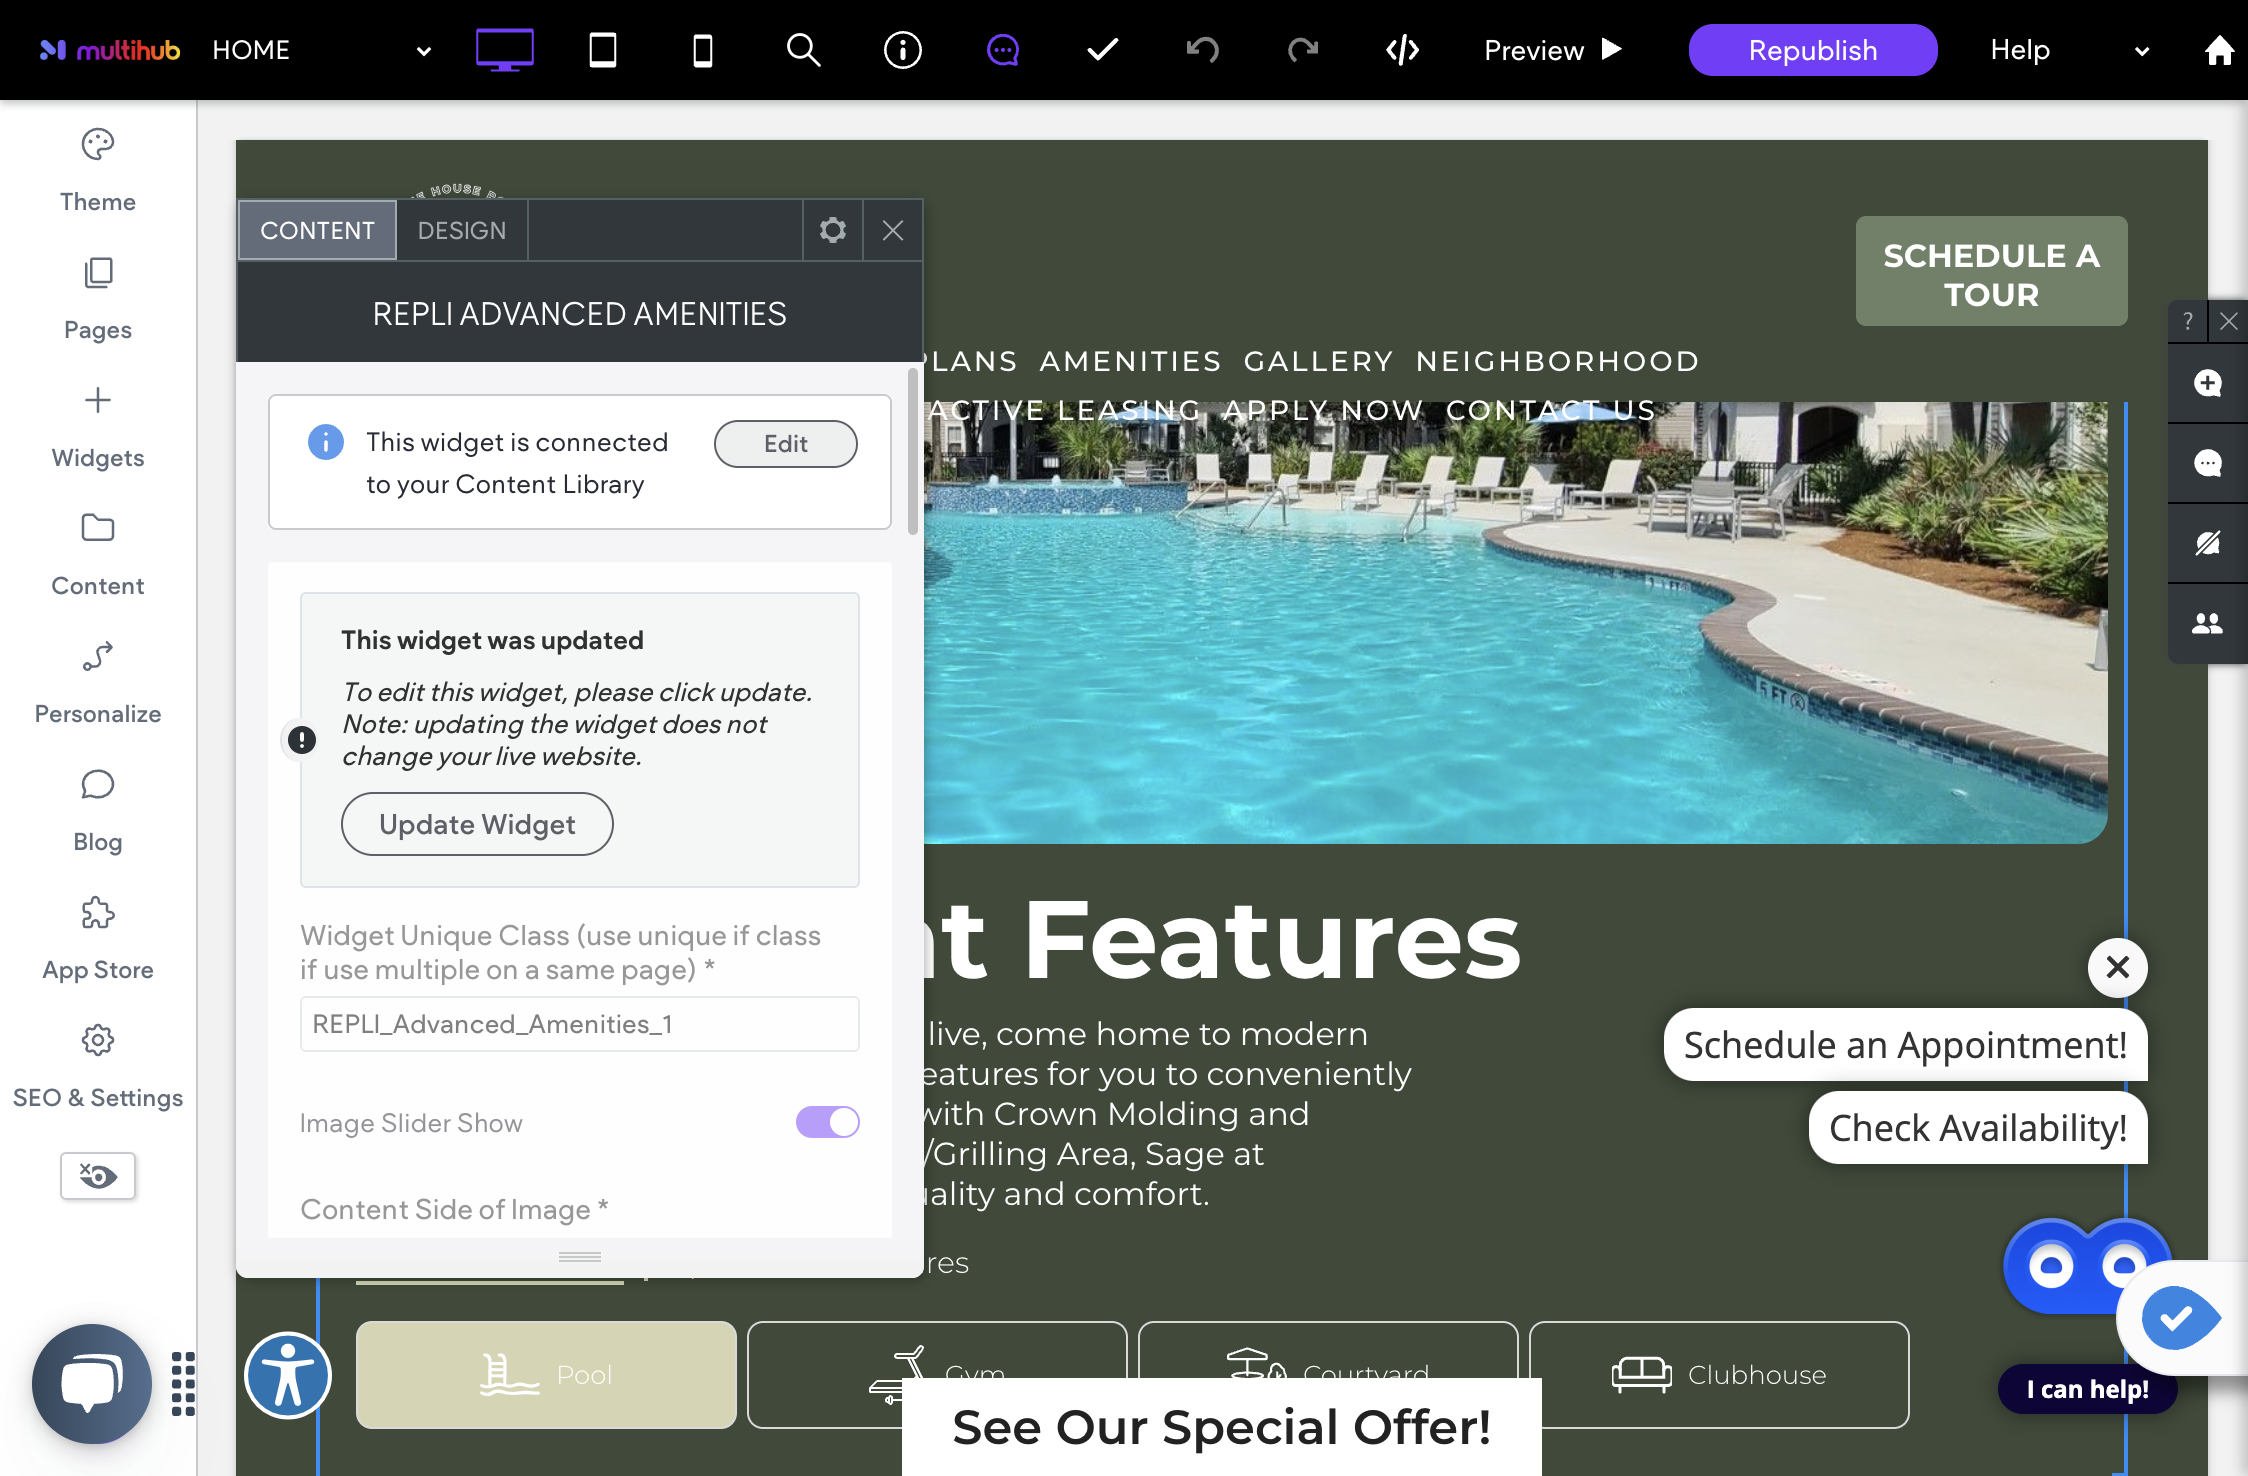
Task: Dismiss the appointment chat popup
Action: [x=2117, y=967]
